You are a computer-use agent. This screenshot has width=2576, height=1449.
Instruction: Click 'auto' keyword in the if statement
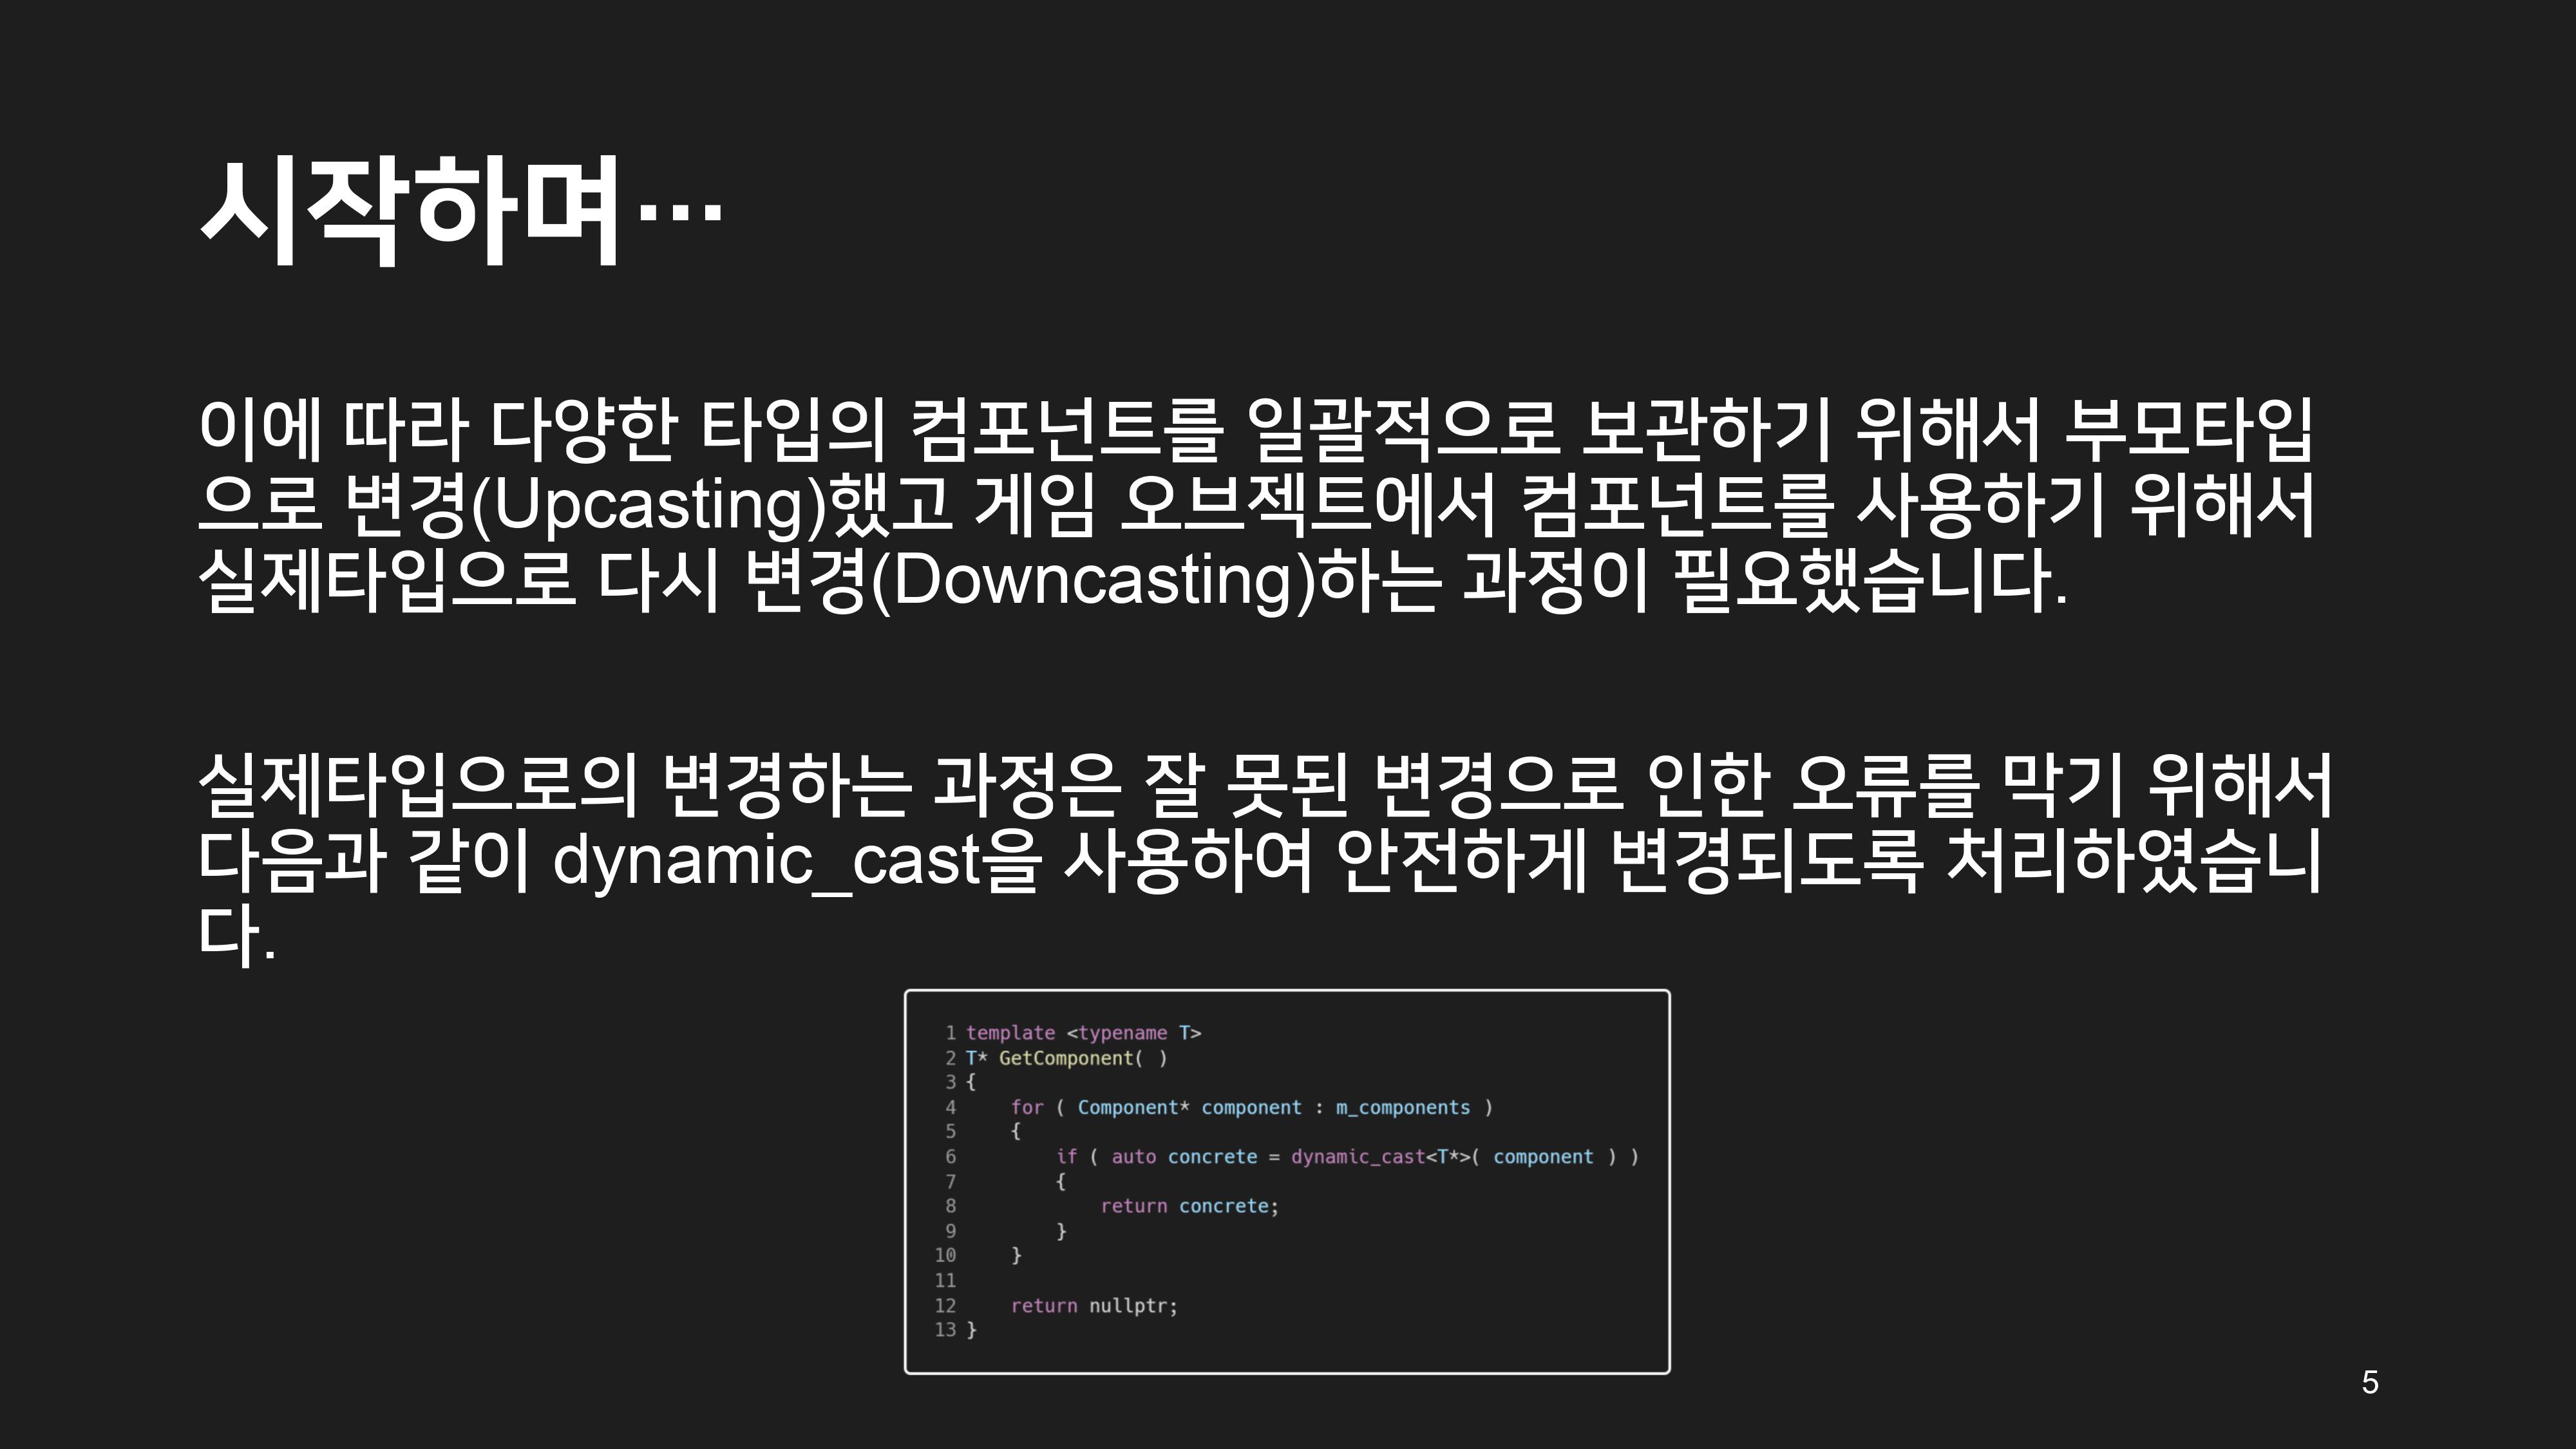coord(1133,1157)
